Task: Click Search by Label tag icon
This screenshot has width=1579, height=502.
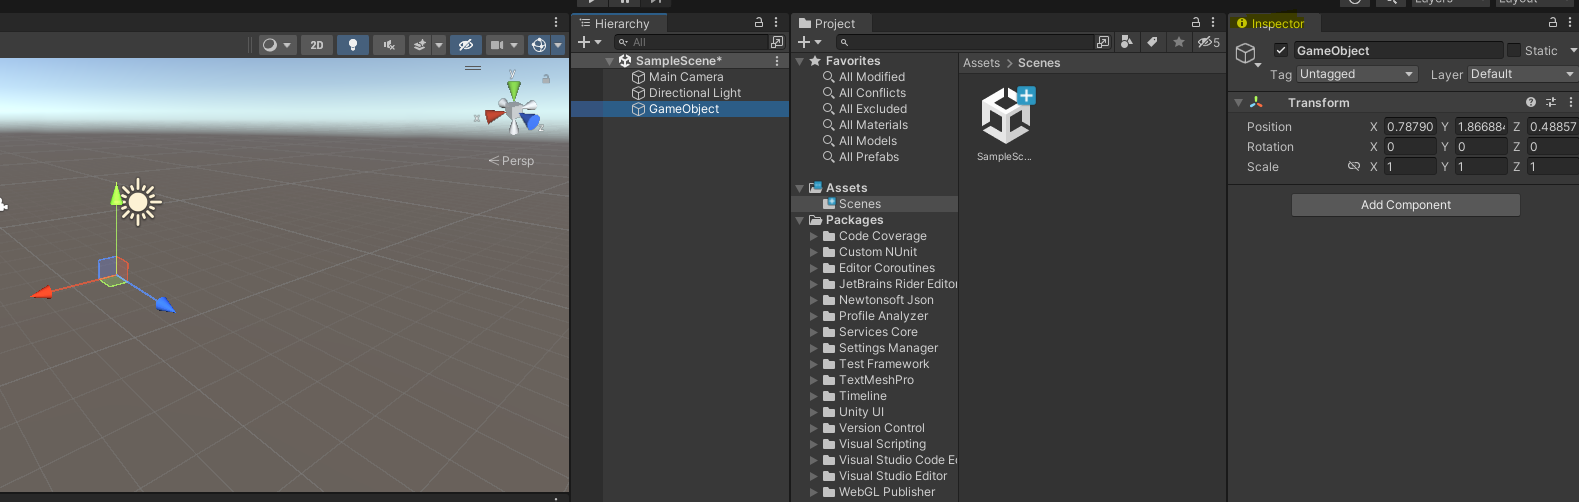Action: (1152, 42)
